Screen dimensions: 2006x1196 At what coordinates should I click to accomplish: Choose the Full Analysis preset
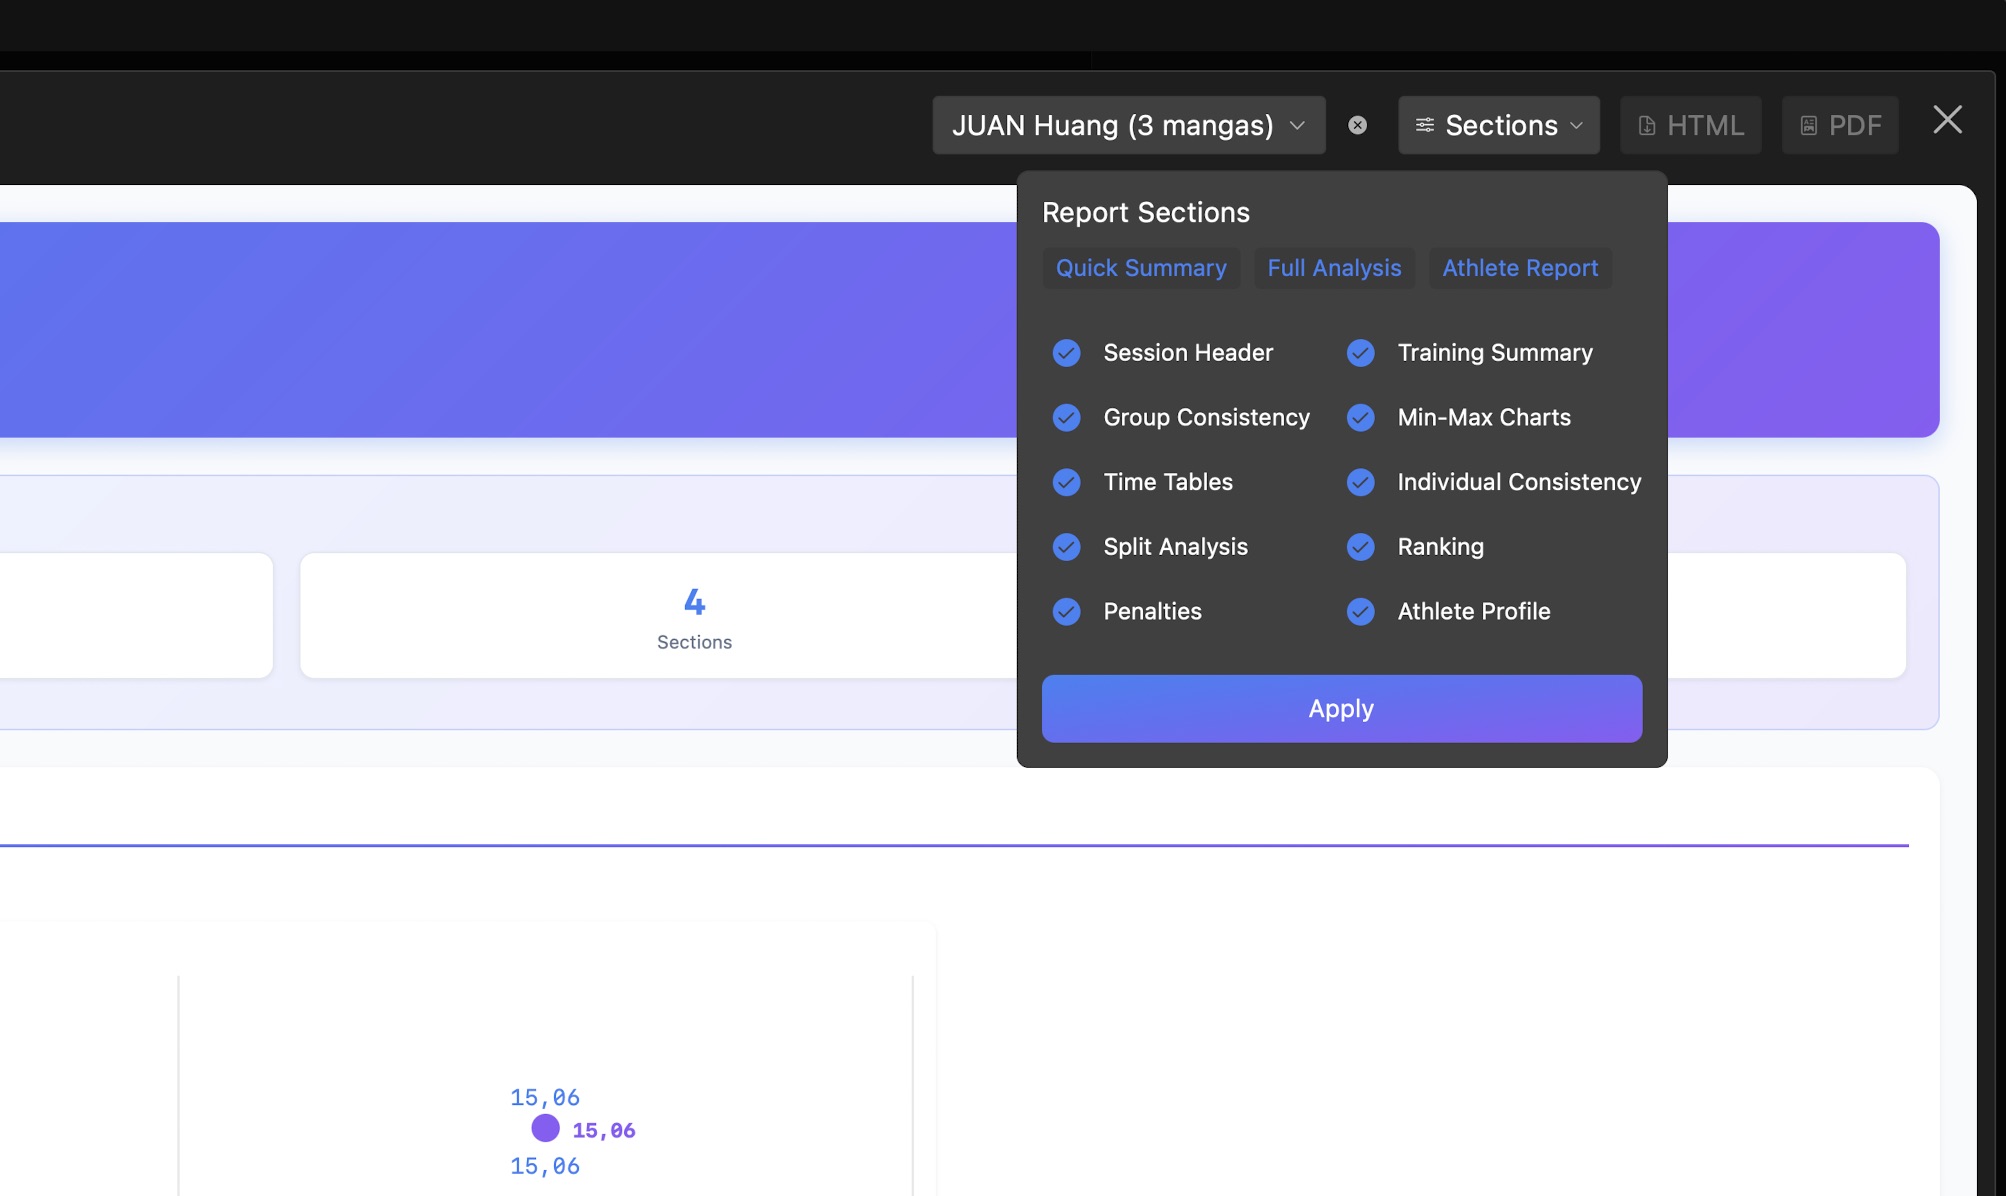[x=1334, y=268]
